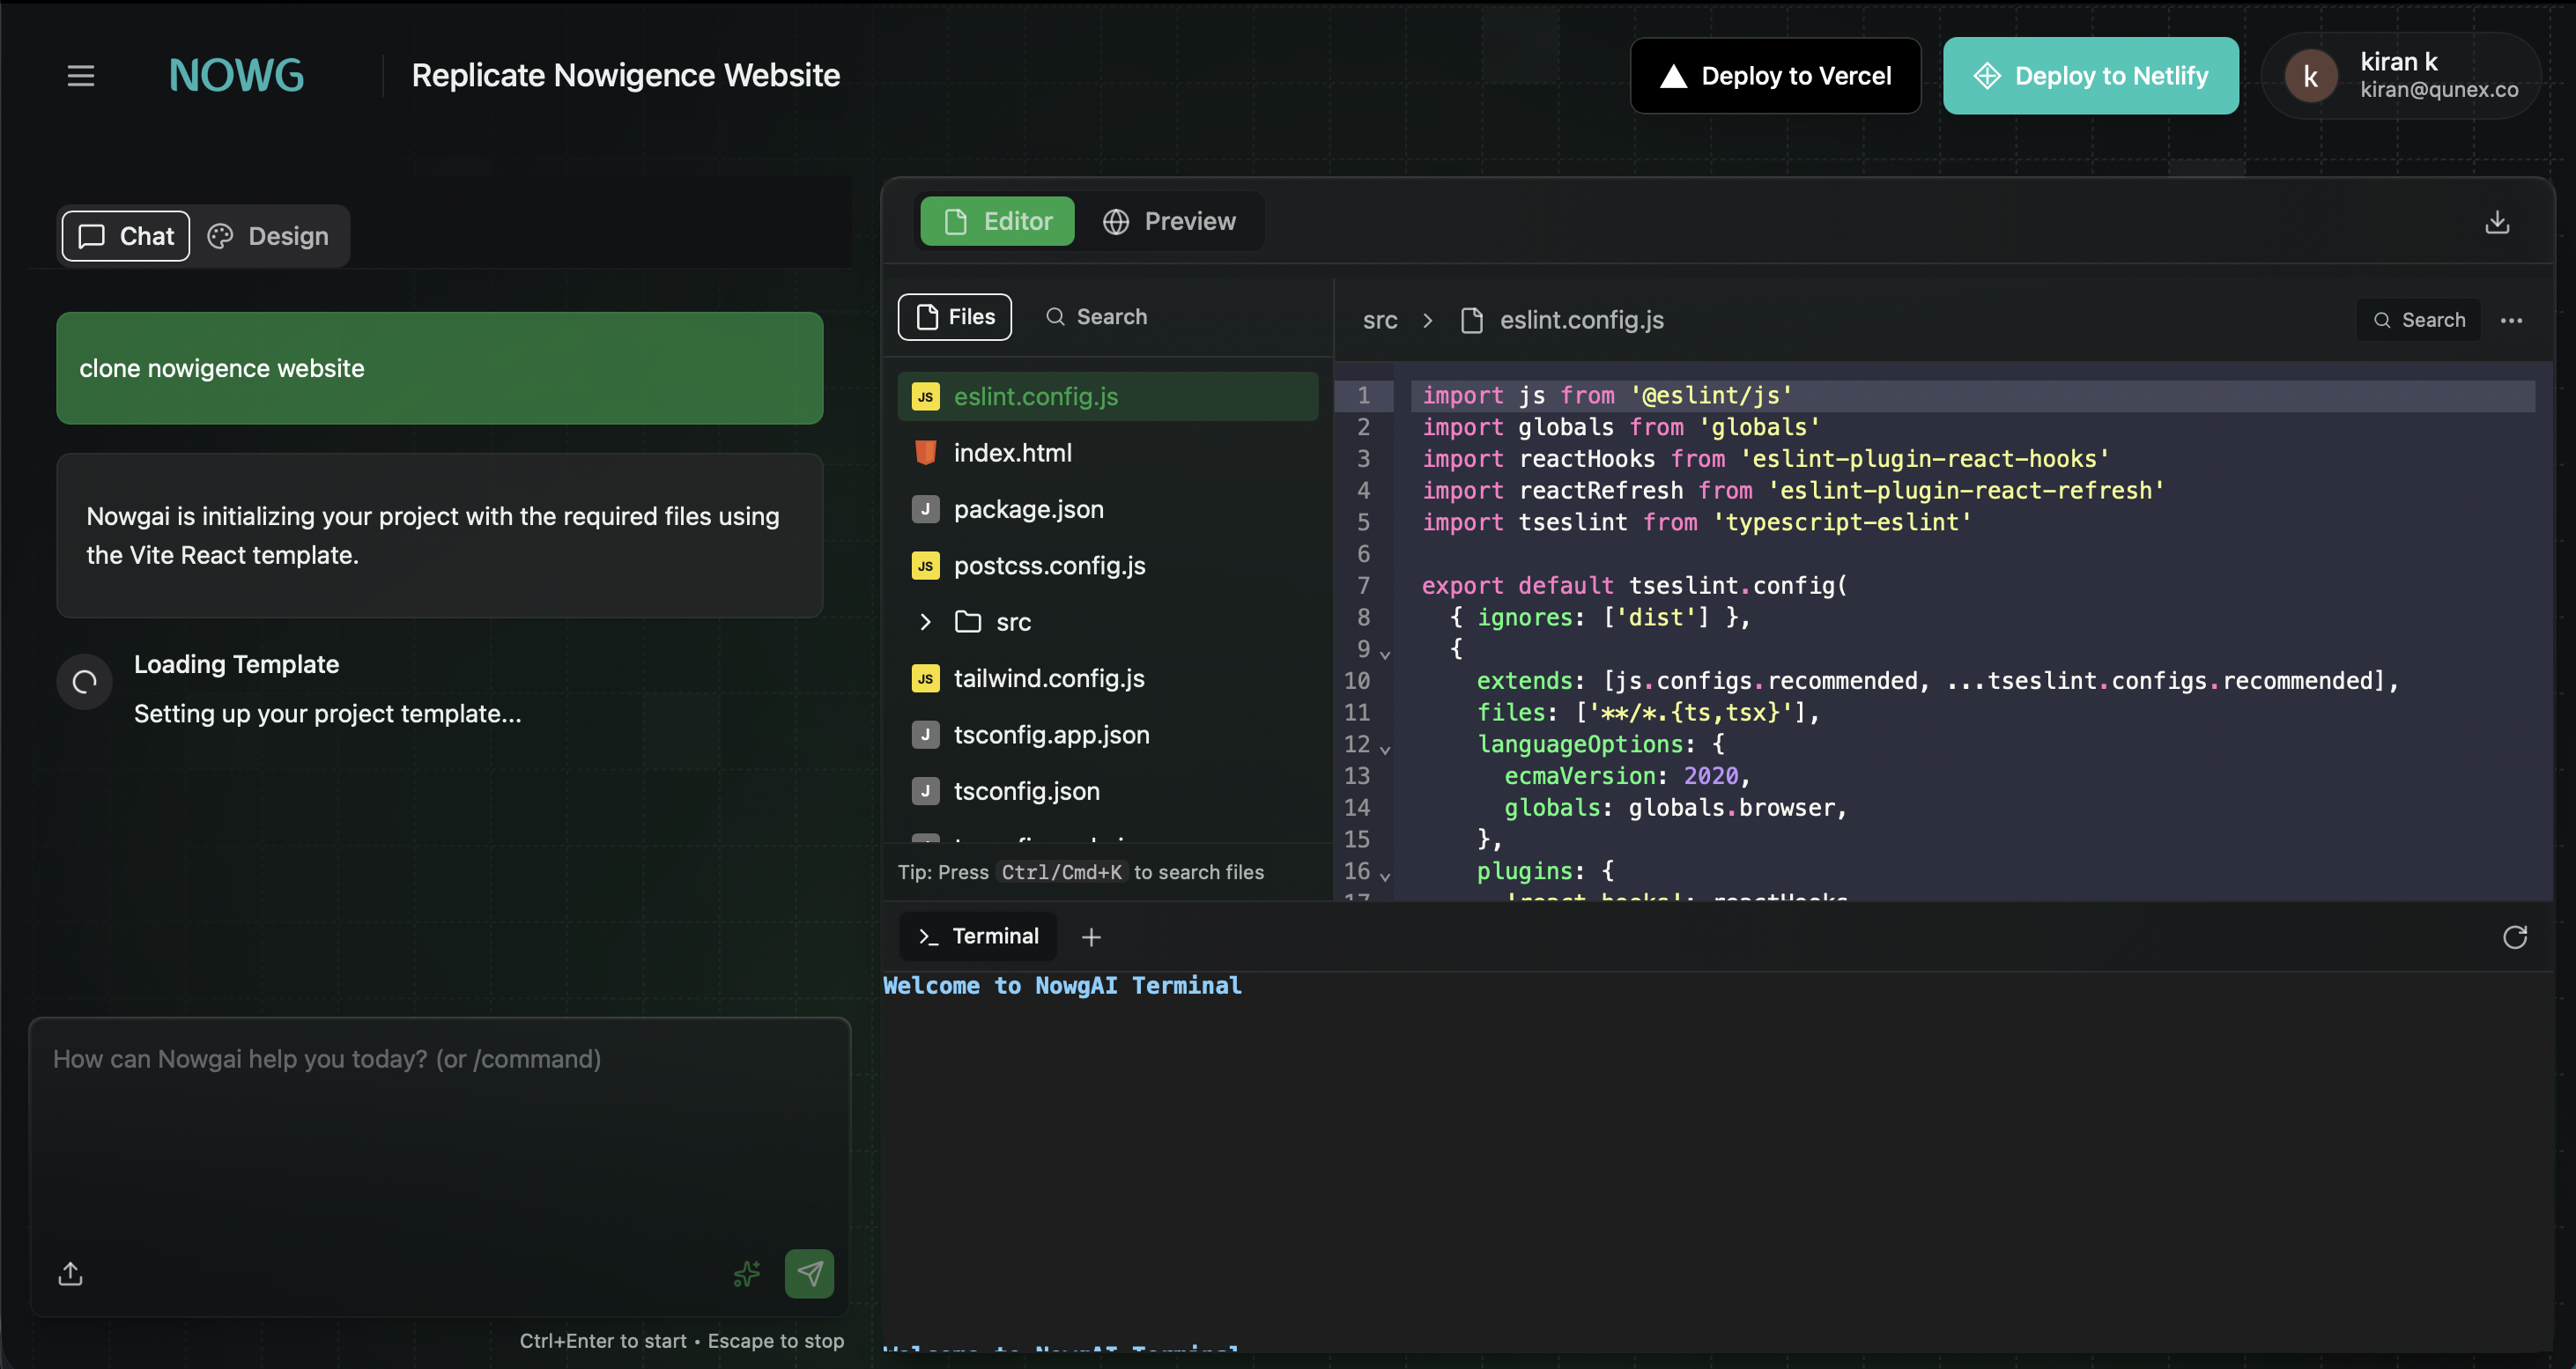This screenshot has width=2576, height=1369.
Task: Click the sparkle AI enhance icon in chat
Action: coord(746,1273)
